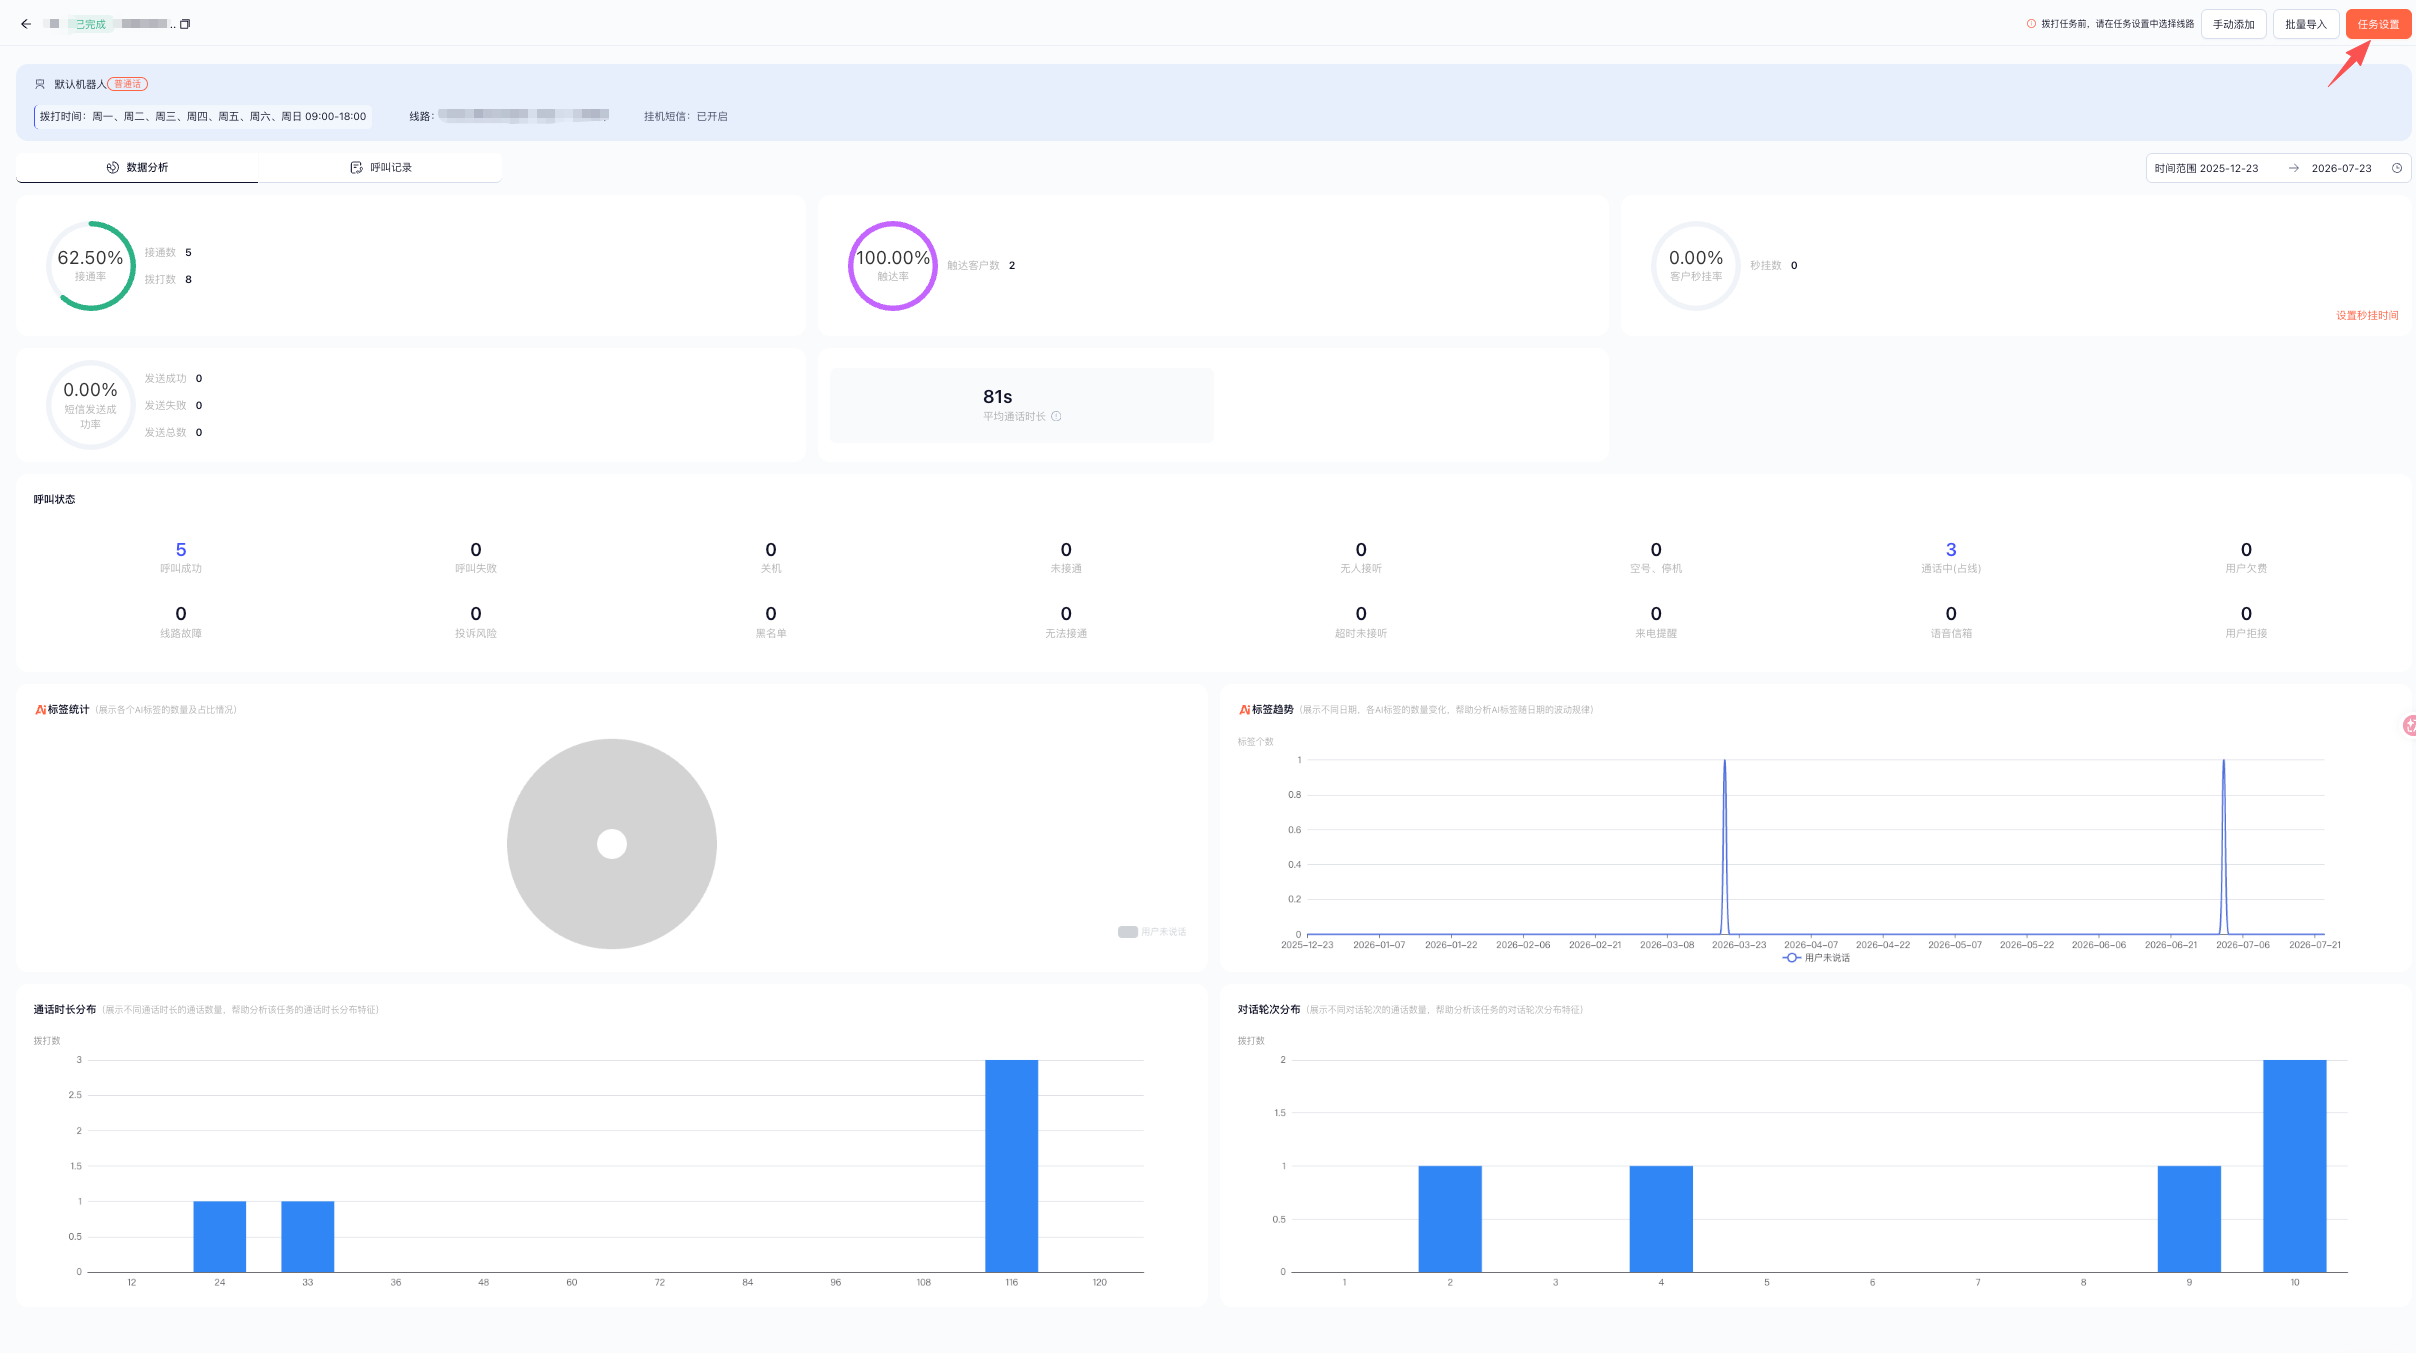Viewport: 2416px width, 1353px height.
Task: Click the 手动添加 button
Action: click(x=2233, y=24)
